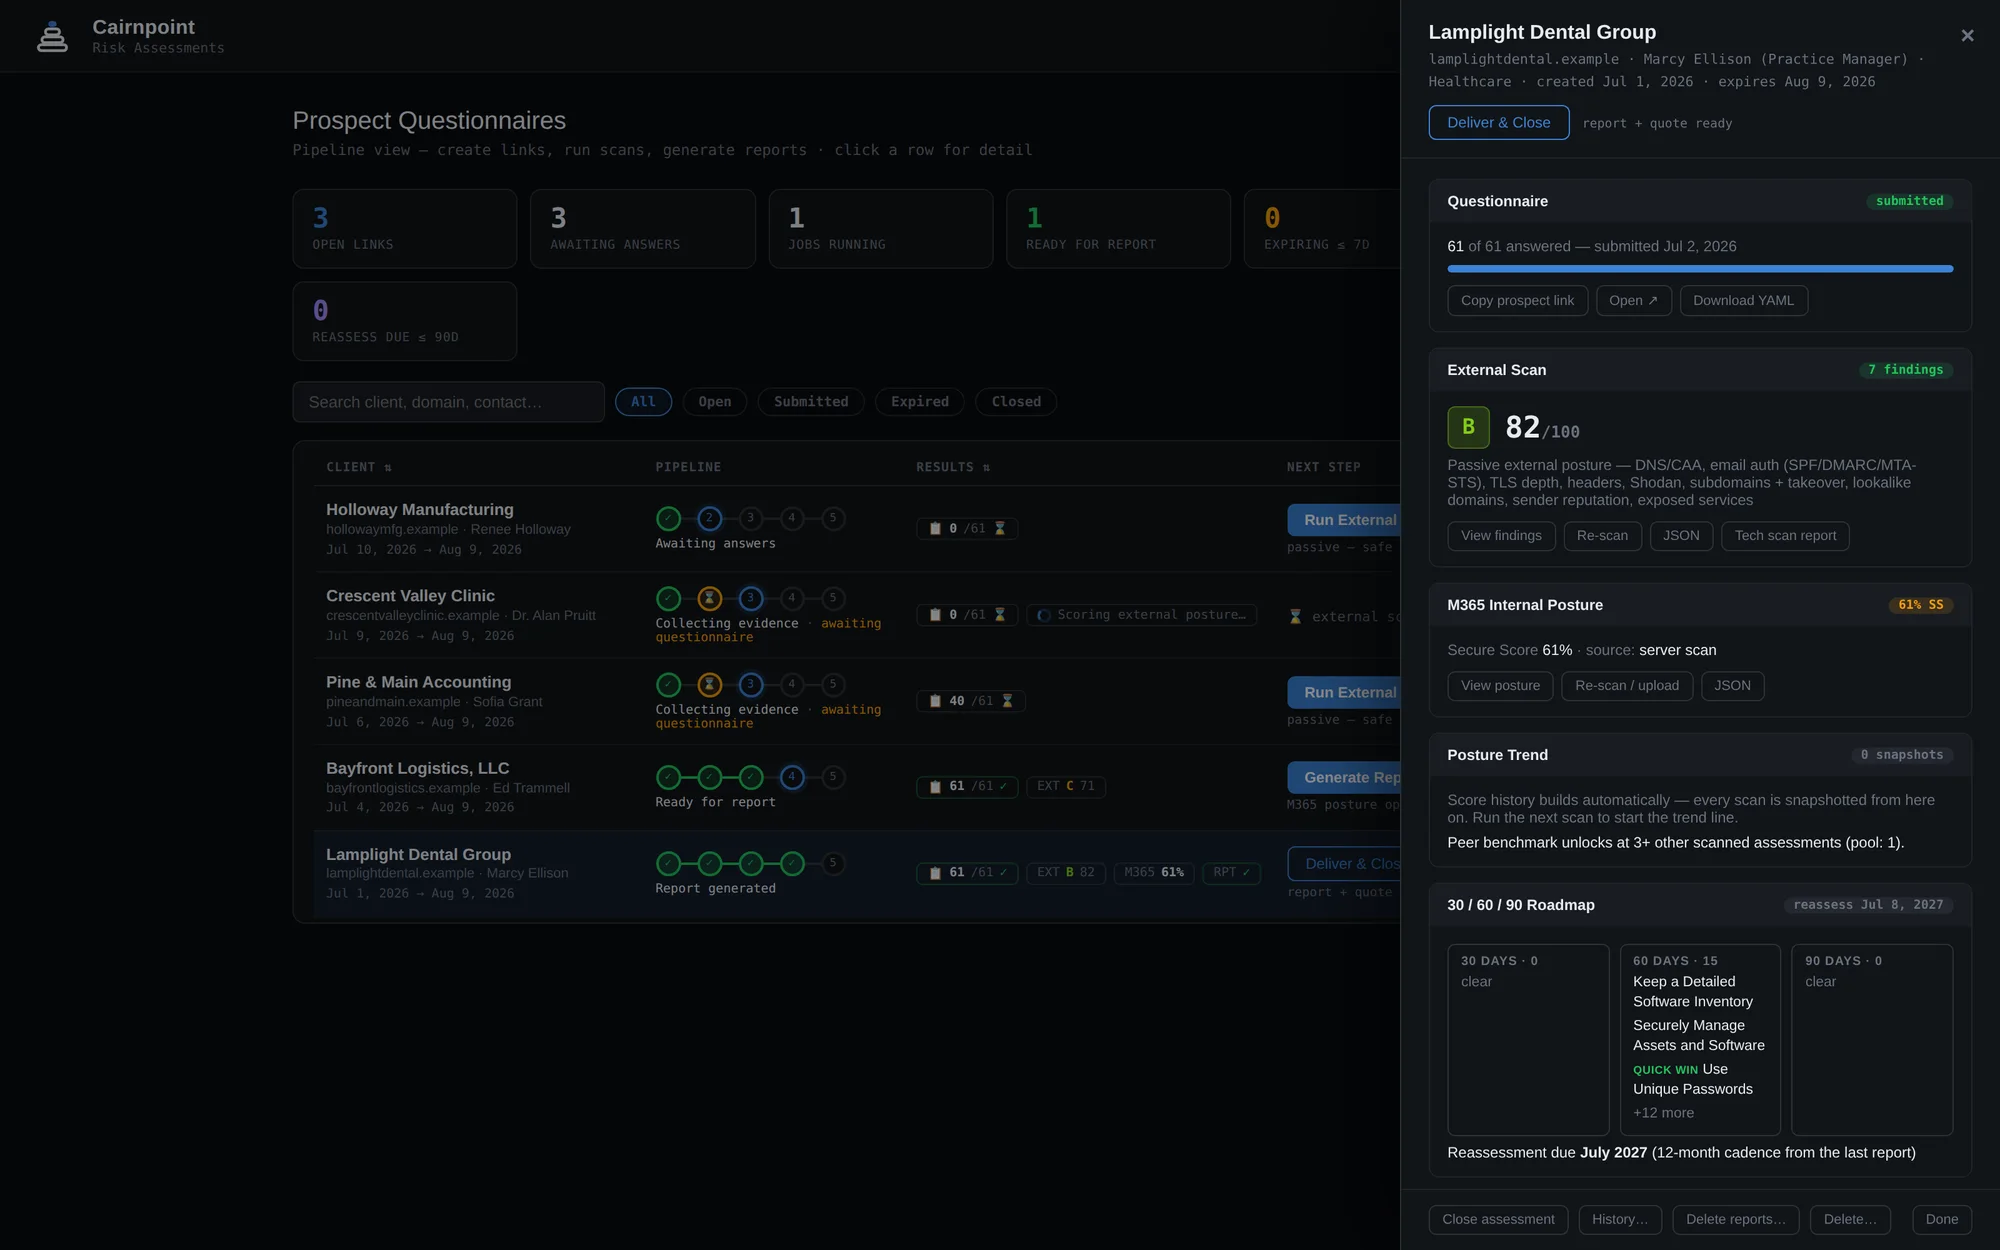Click Delete reports button
Screen dimensions: 2000x1250
click(1735, 1219)
